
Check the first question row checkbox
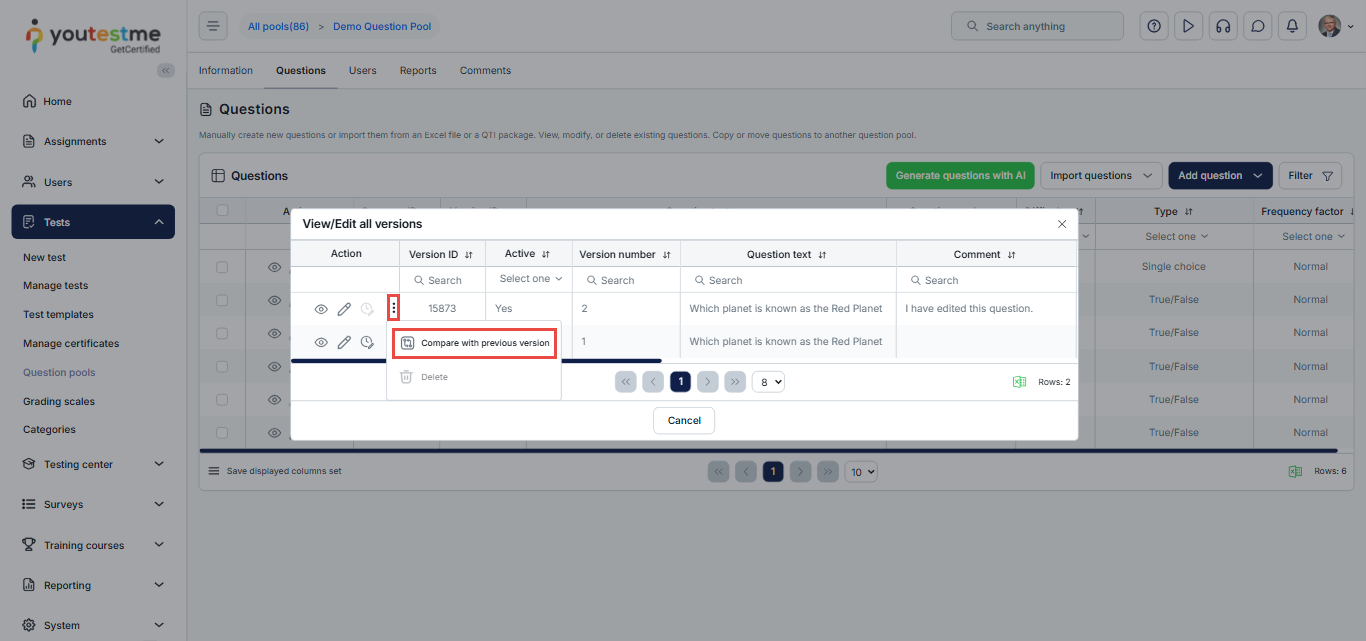click(223, 267)
